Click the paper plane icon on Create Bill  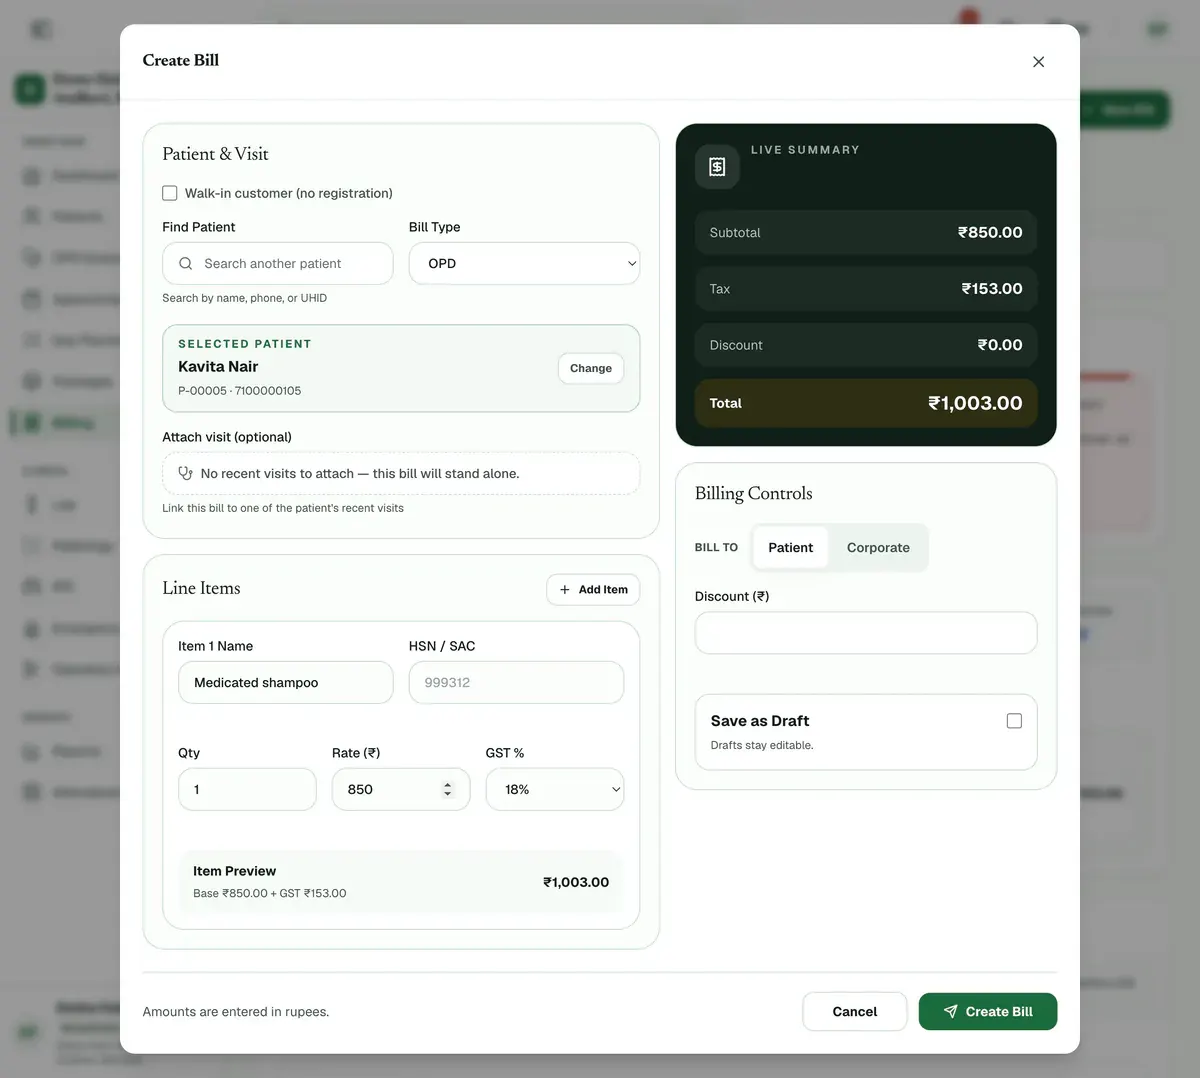click(x=950, y=1011)
